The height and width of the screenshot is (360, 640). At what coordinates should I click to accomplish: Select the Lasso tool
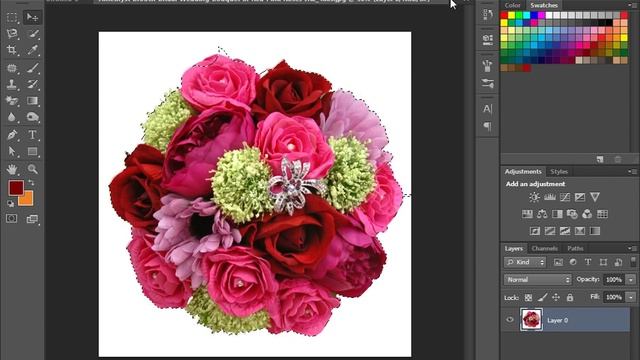[x=12, y=33]
